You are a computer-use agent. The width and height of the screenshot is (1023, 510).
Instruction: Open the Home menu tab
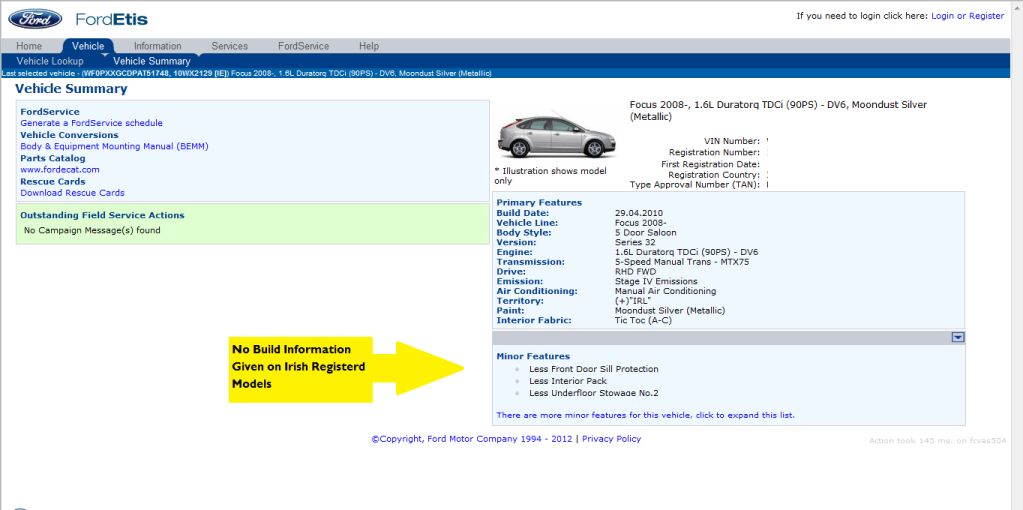[29, 46]
